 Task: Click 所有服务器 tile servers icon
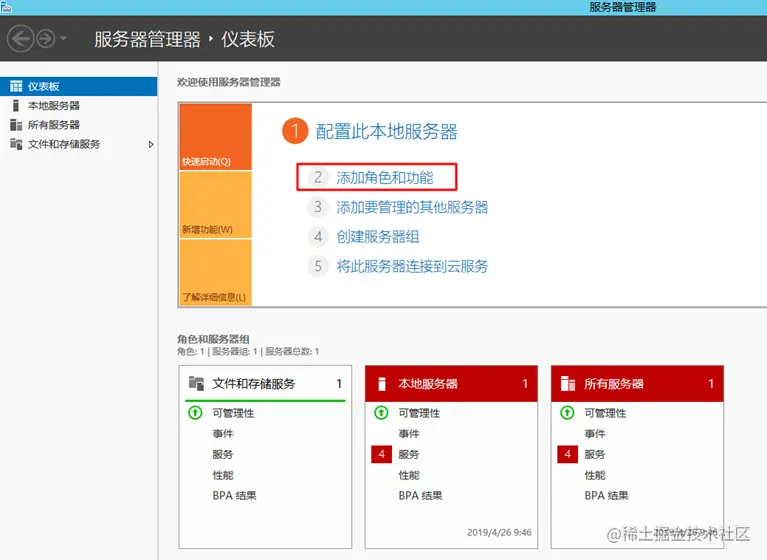click(x=568, y=384)
